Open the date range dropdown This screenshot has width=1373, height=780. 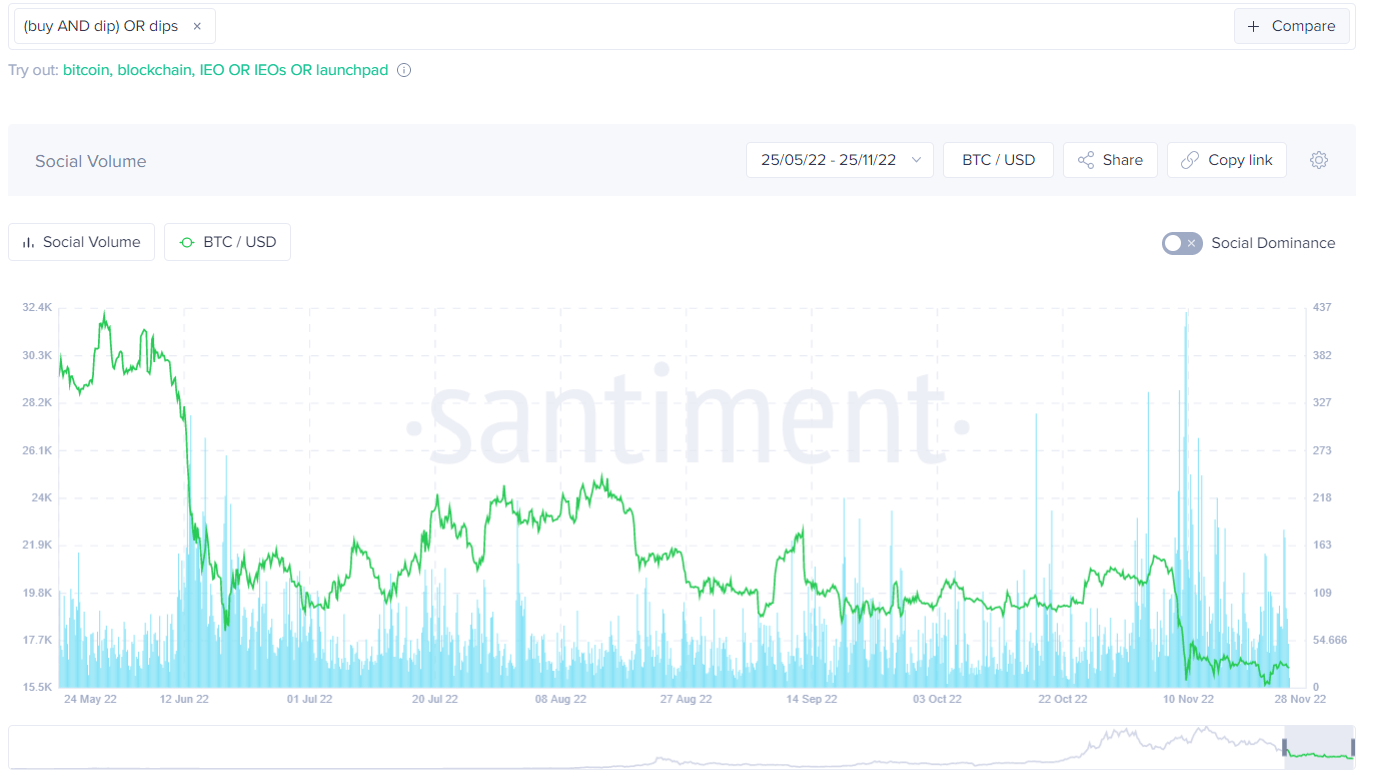click(916, 159)
